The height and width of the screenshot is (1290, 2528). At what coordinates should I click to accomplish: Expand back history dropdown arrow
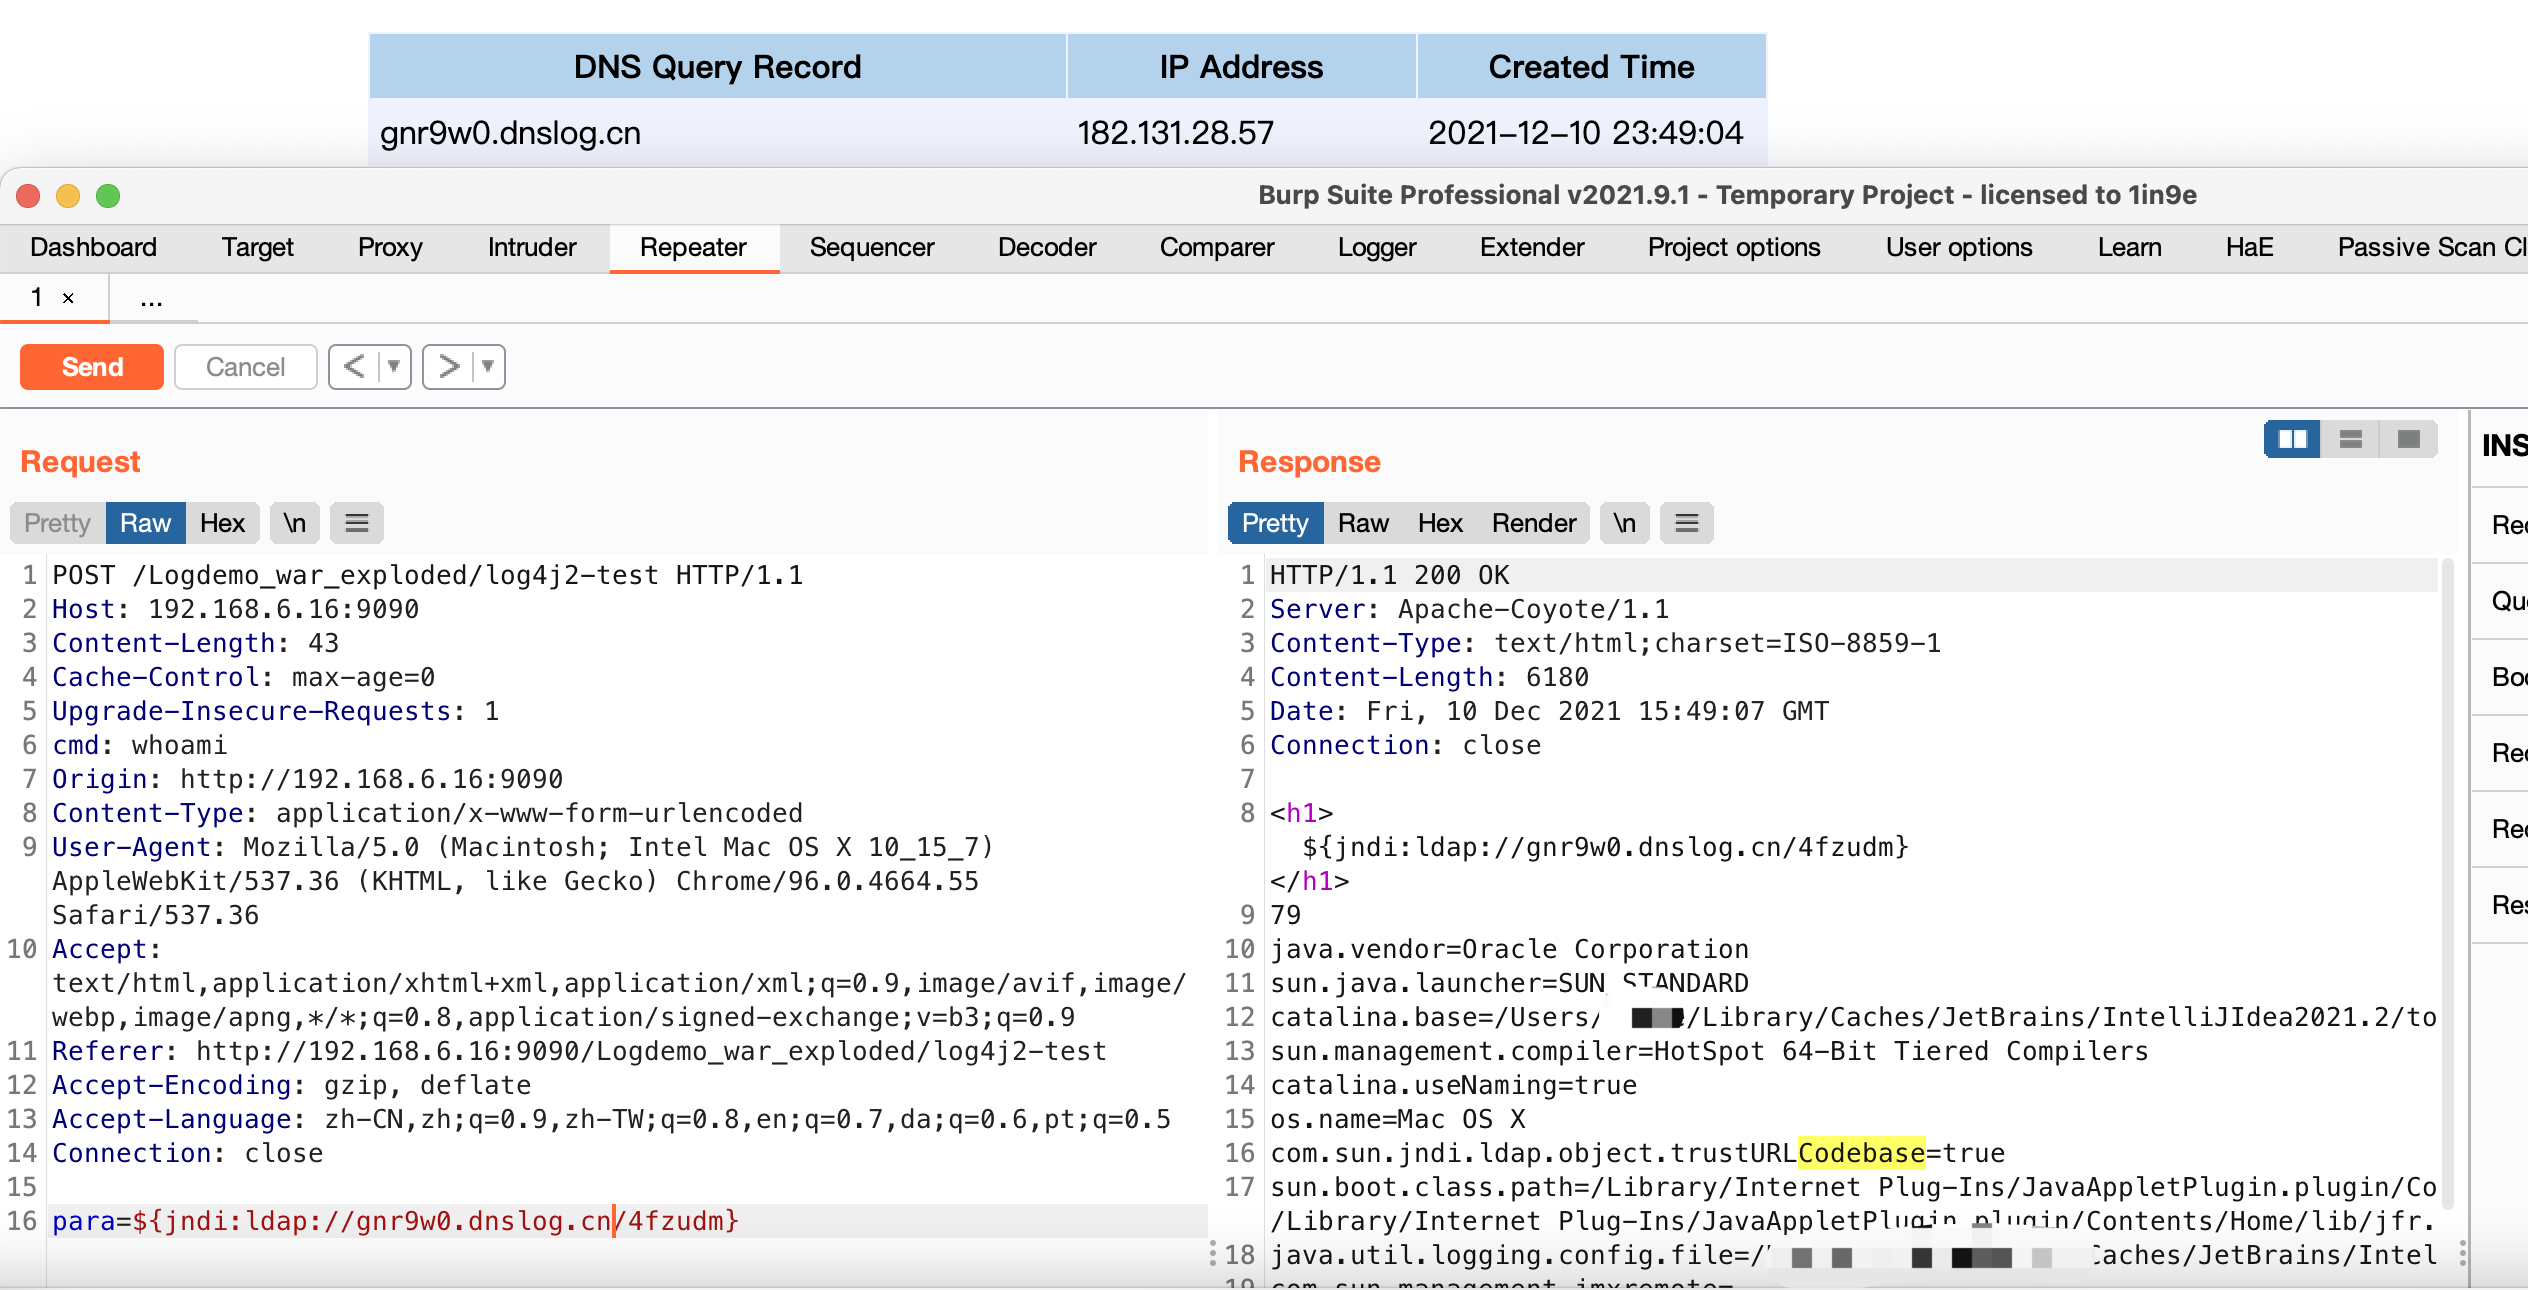pyautogui.click(x=394, y=367)
